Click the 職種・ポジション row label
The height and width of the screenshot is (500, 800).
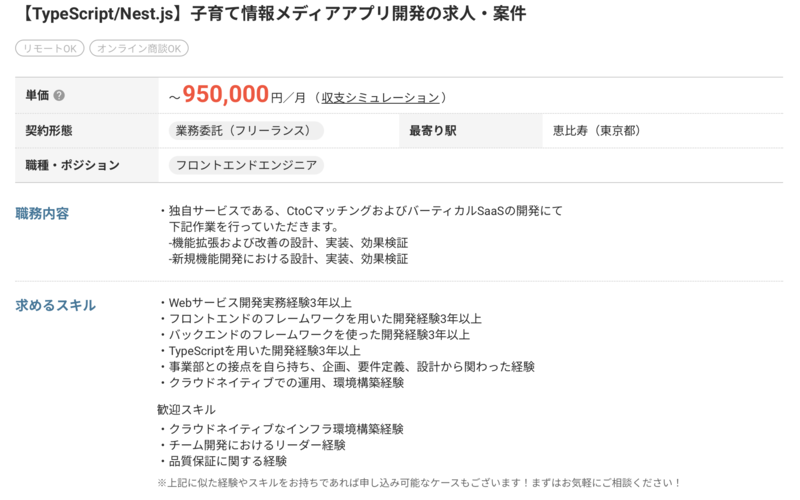[73, 165]
